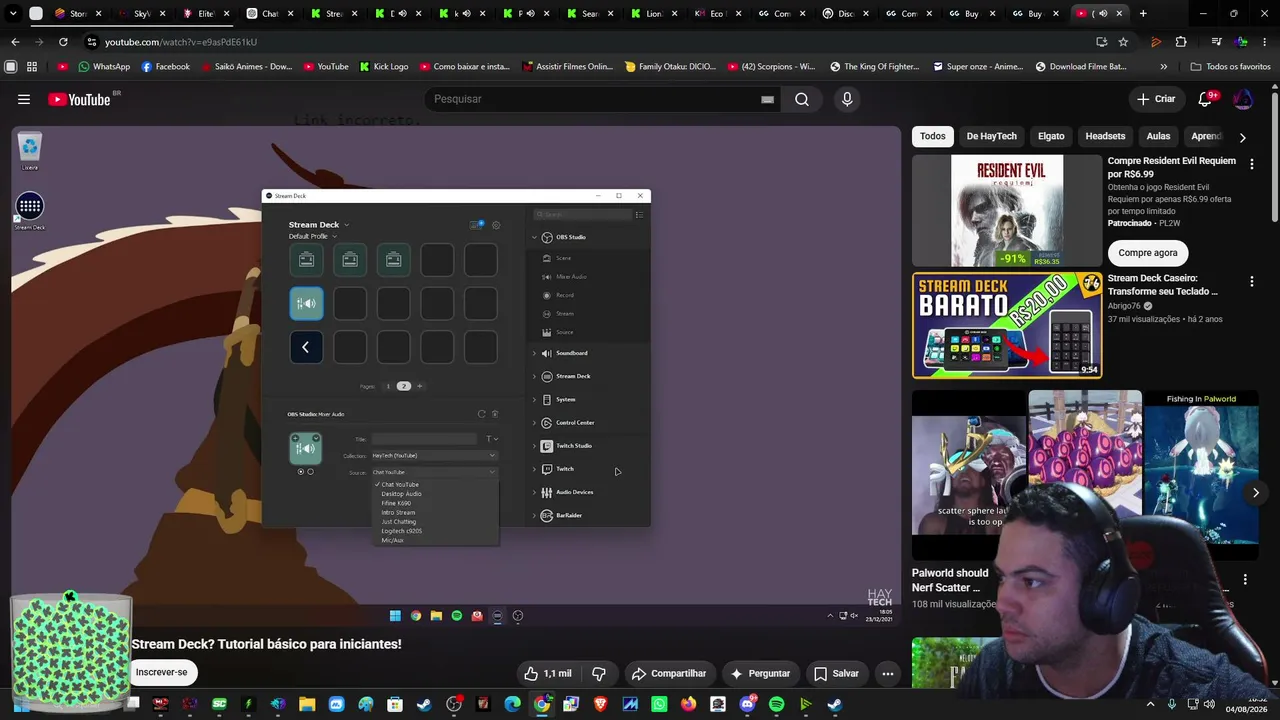Delete the action with the trash icon
Image resolution: width=1280 pixels, height=720 pixels.
click(495, 414)
